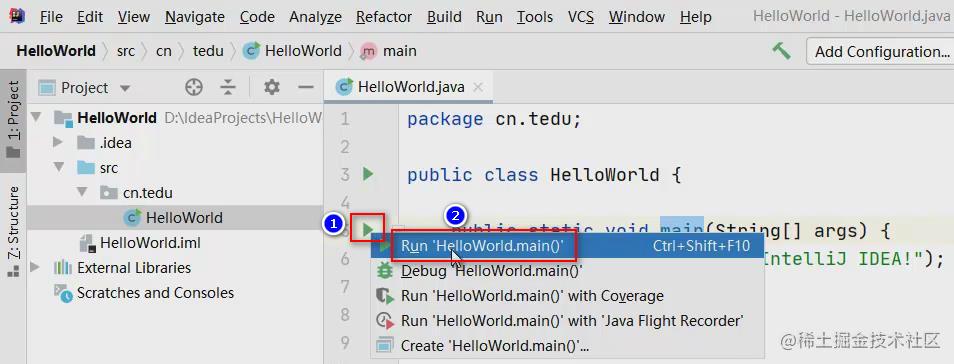Viewport: 954px width, 364px height.
Task: Click line number 1 in the gutter
Action: (x=345, y=119)
